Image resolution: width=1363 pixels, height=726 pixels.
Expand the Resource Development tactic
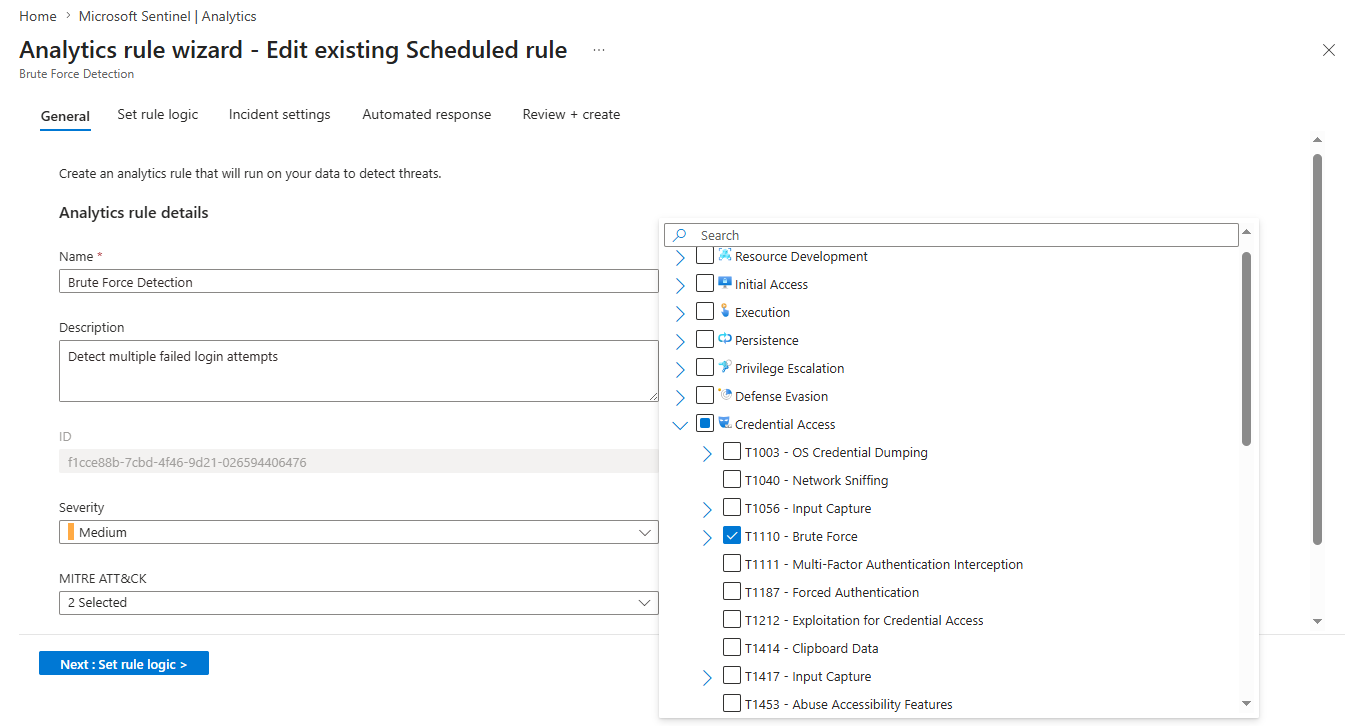coord(680,257)
